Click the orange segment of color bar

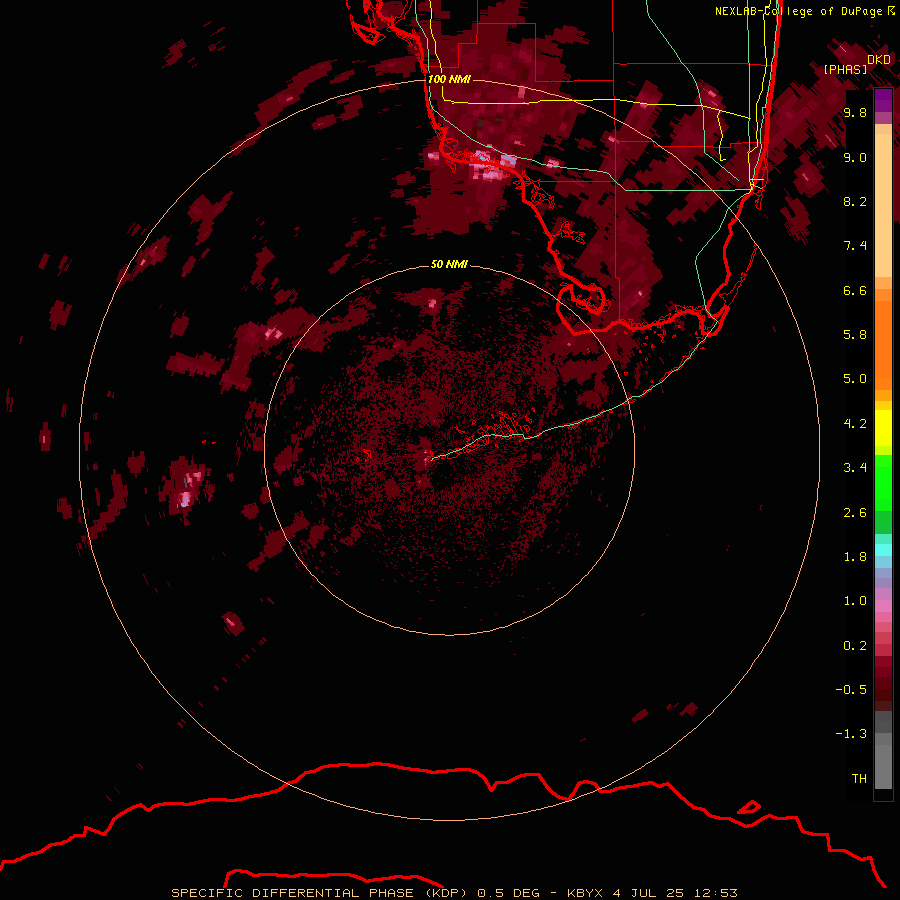click(x=883, y=344)
